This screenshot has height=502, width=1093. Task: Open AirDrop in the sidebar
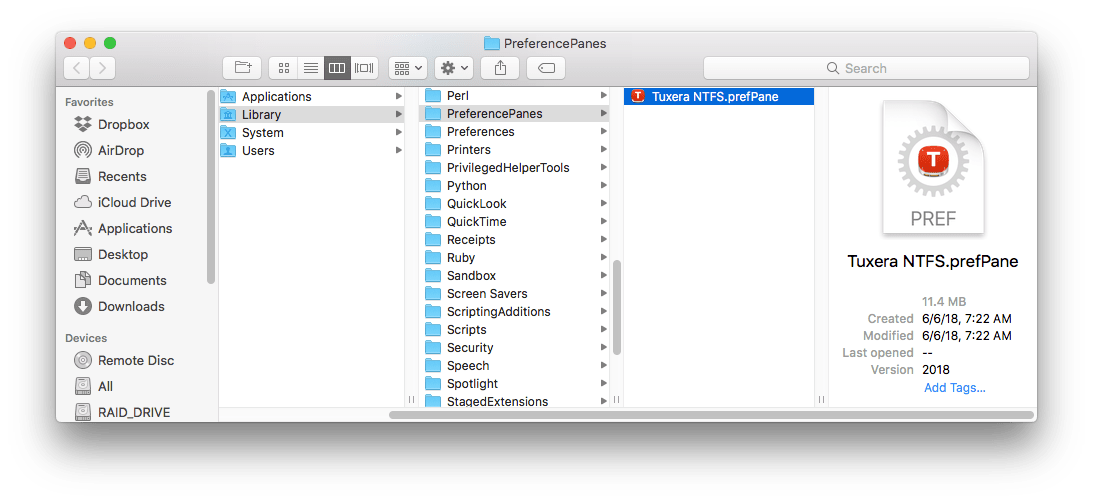point(121,151)
